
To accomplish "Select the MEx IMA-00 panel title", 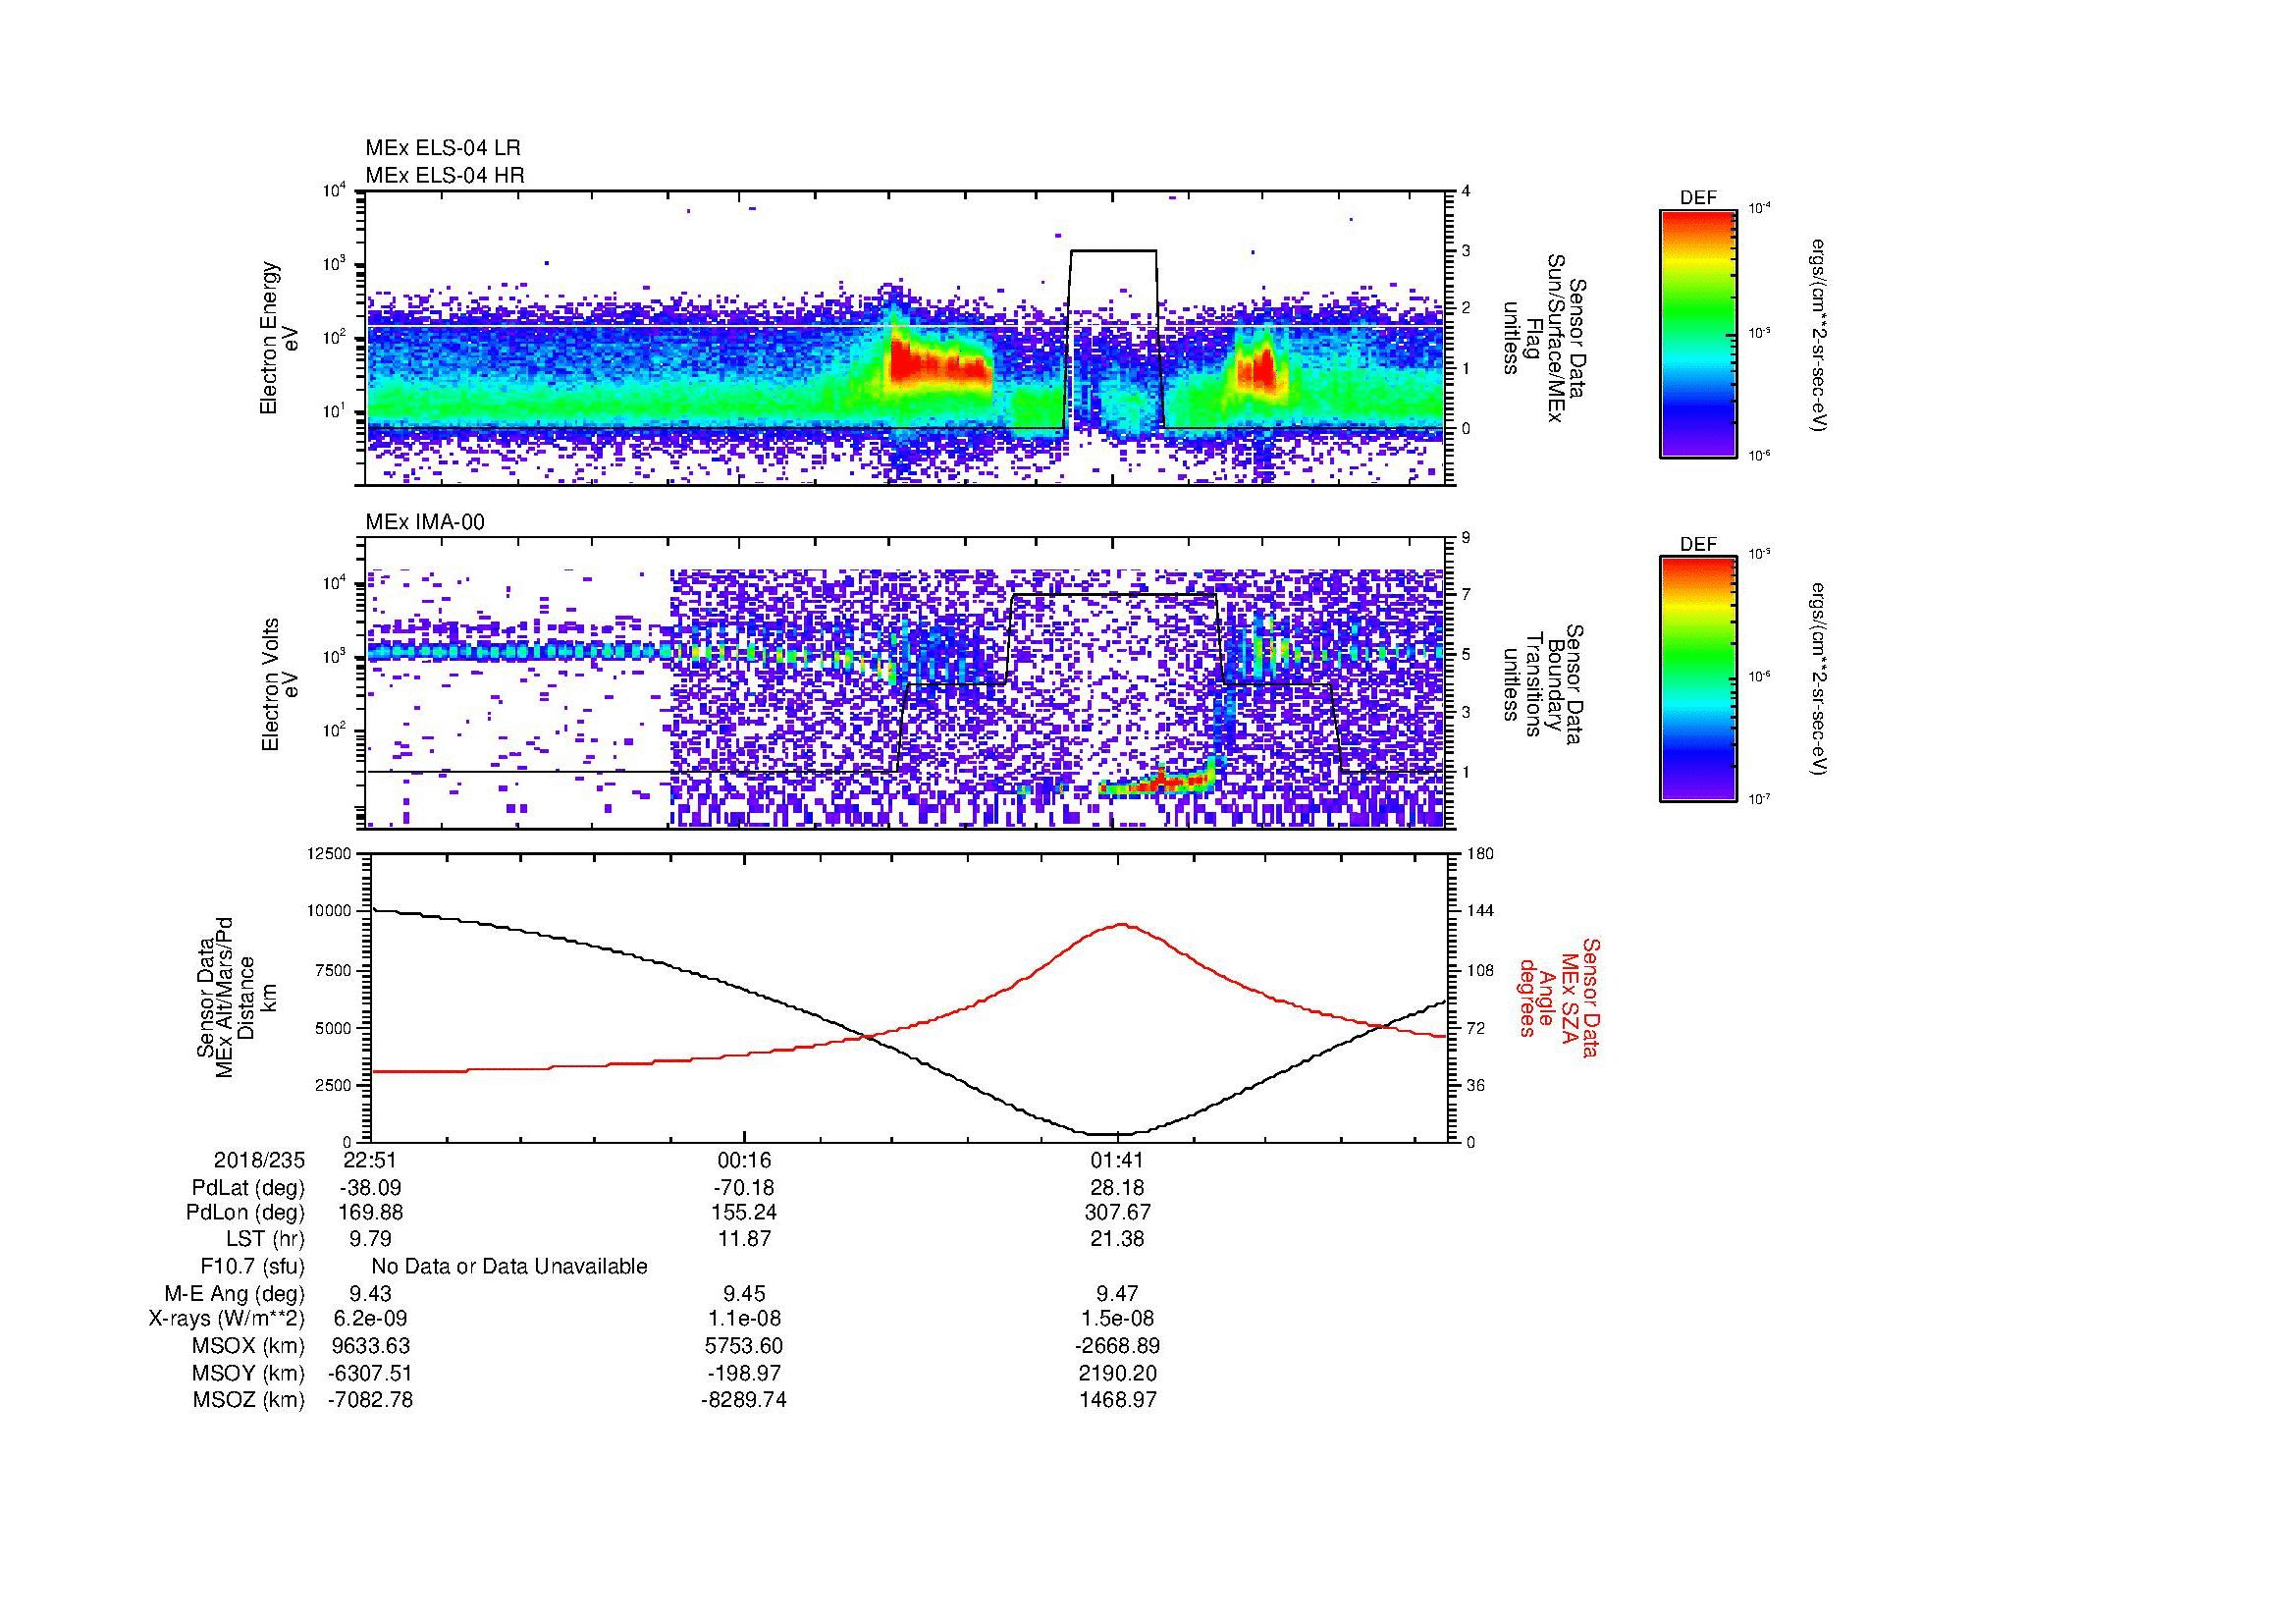I will point(425,522).
